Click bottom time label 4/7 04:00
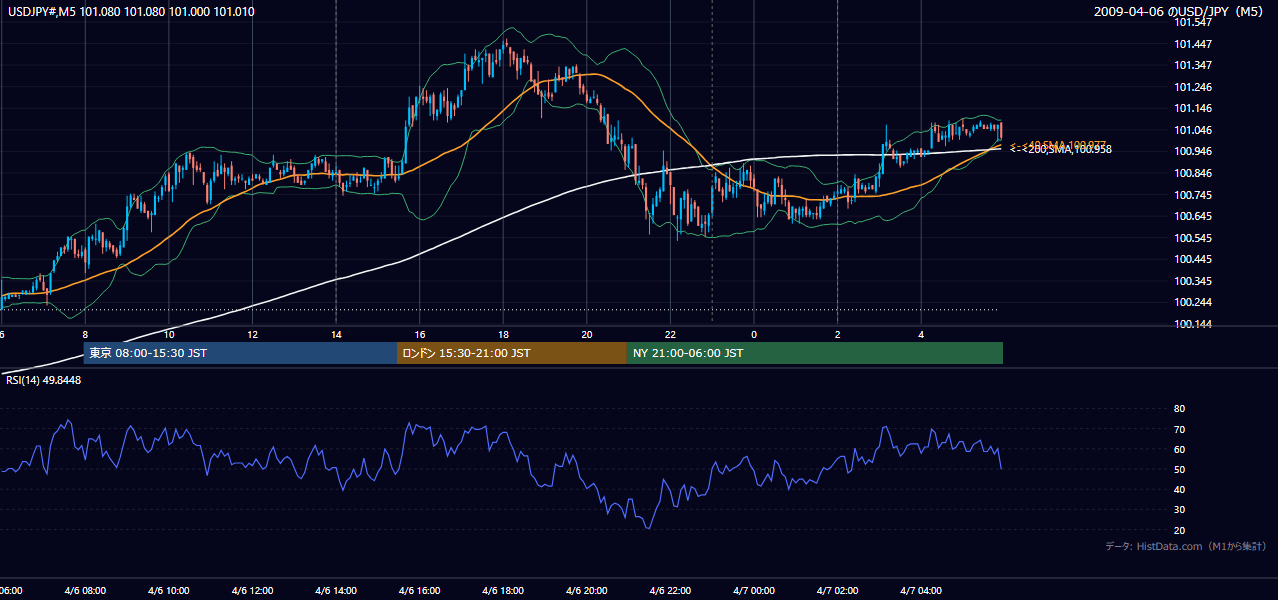Viewport: 1278px width, 600px height. 921,591
